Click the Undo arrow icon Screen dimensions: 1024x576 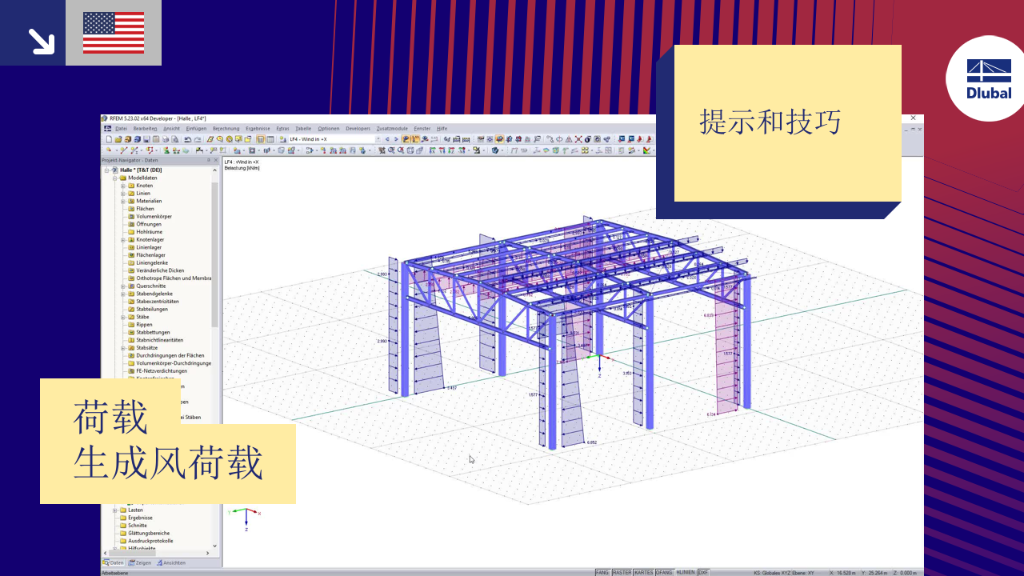click(187, 139)
